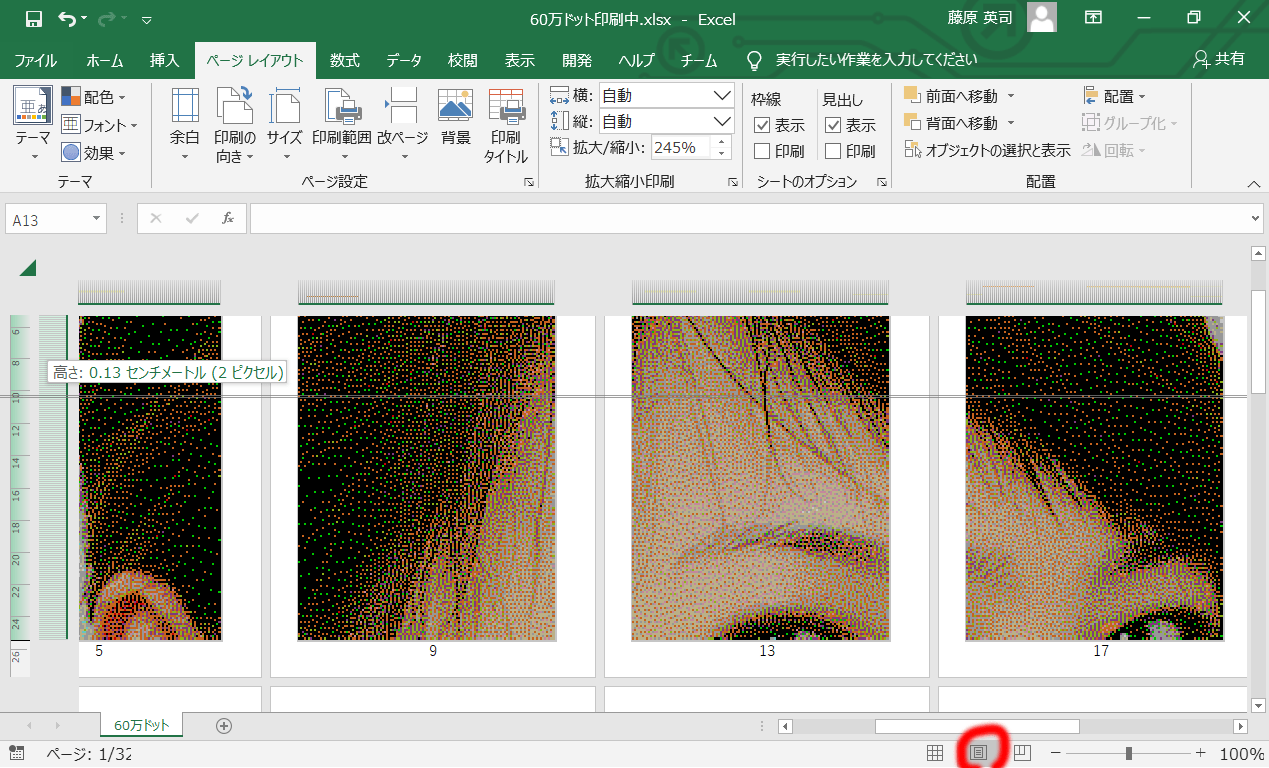The width and height of the screenshot is (1269, 768).
Task: Switch to Normal view in status bar
Action: [936, 753]
